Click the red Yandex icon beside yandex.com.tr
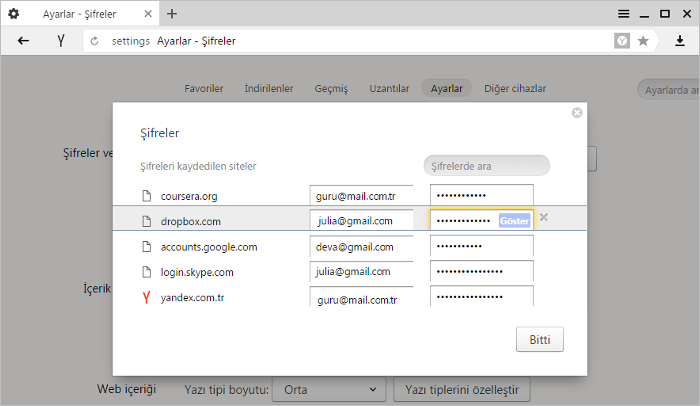Screen dimensions: 700x406 [146, 297]
